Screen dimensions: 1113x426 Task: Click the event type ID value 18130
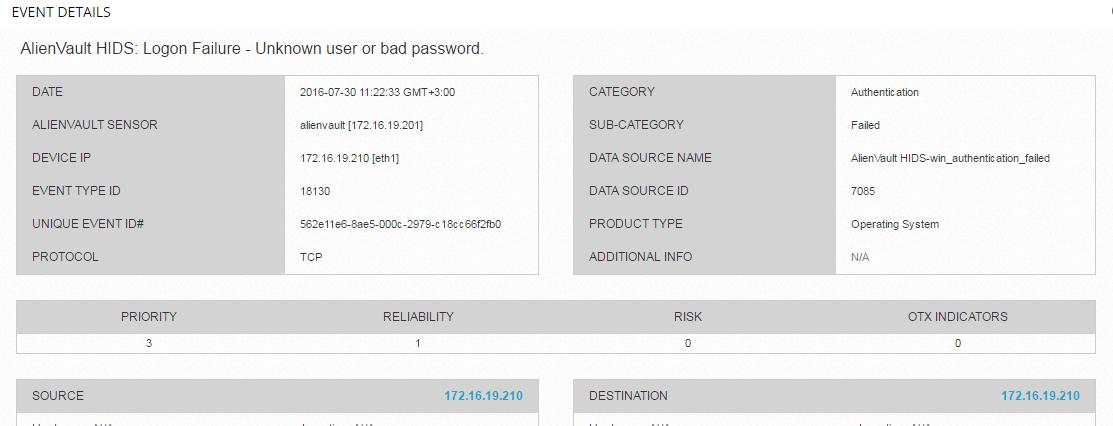tap(315, 191)
